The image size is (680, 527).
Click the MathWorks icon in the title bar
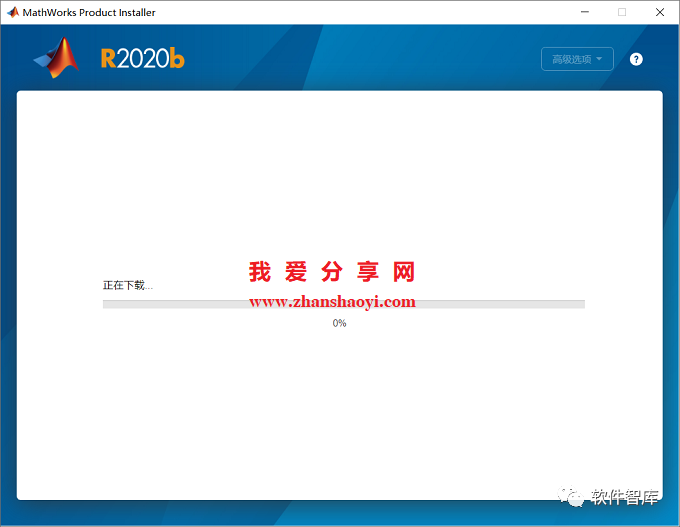pos(13,12)
